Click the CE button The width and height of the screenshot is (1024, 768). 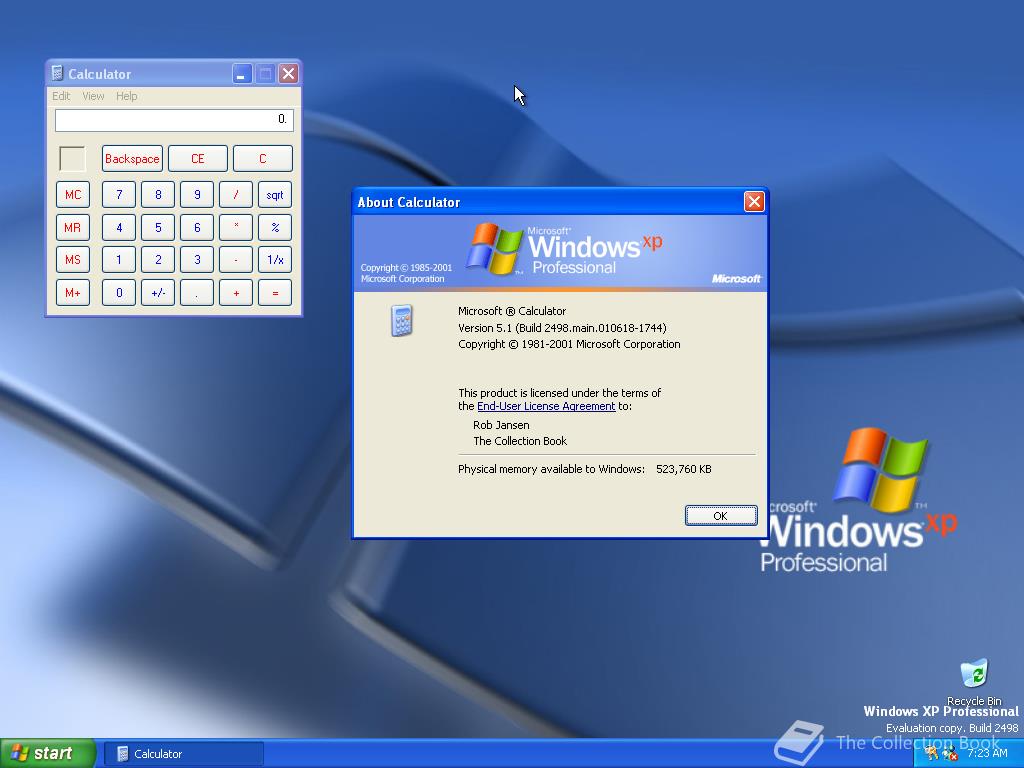point(198,159)
